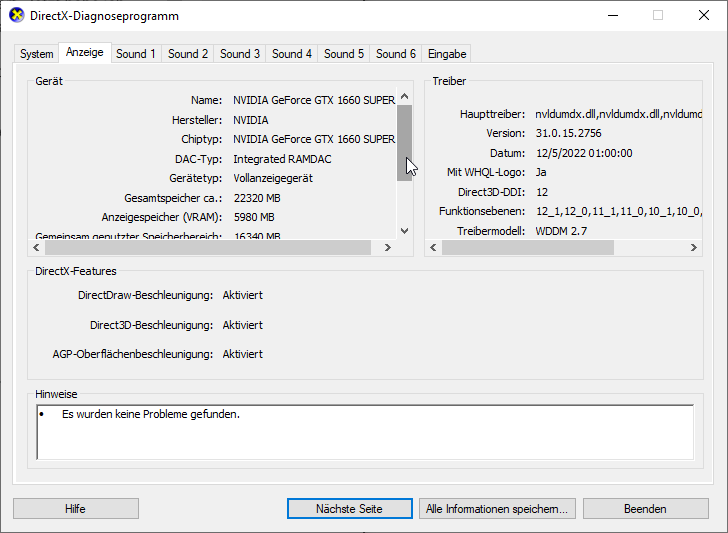The width and height of the screenshot is (728, 533).
Task: Select the Anzeige tab
Action: pyautogui.click(x=84, y=52)
